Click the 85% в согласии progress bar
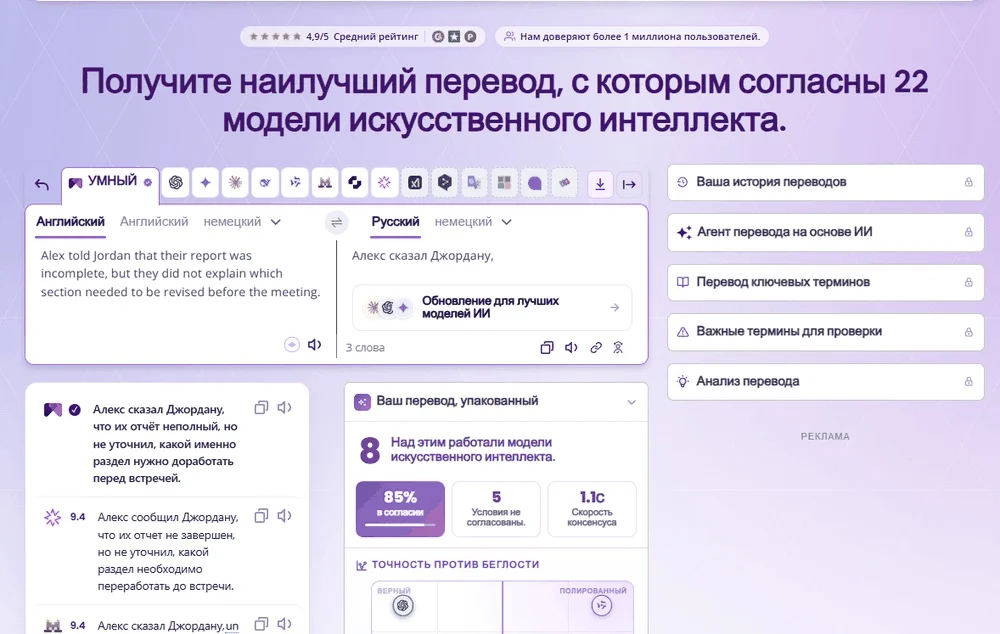 (400, 525)
